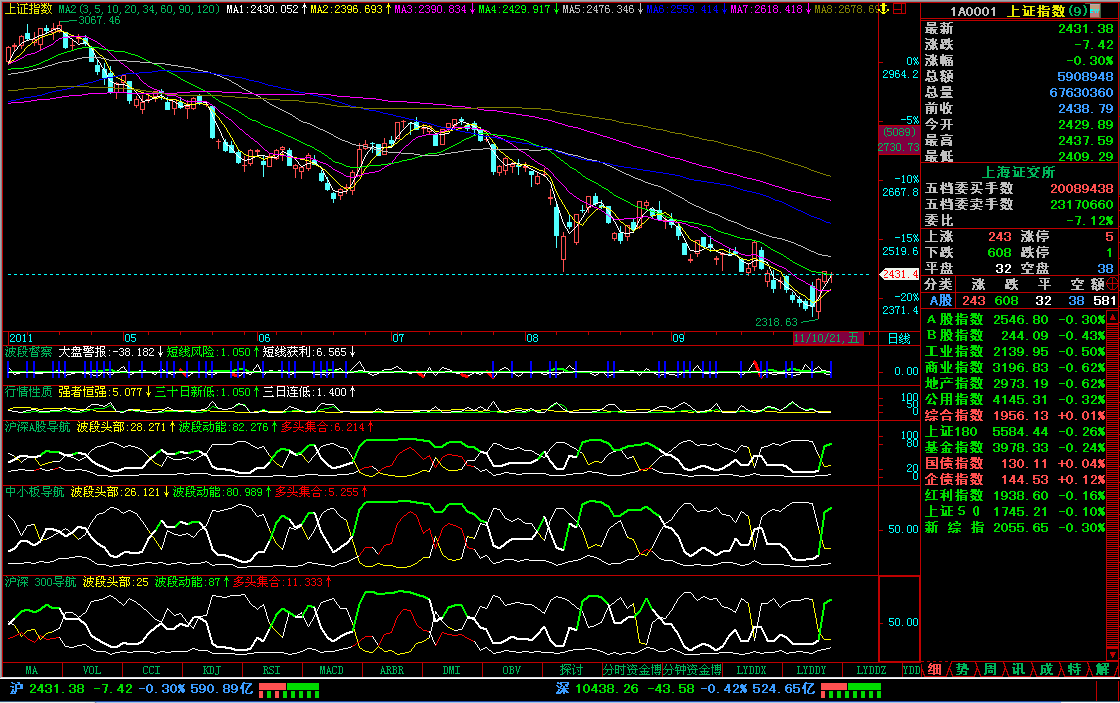Click the A股 category row
1120x703 pixels.
[1020, 301]
